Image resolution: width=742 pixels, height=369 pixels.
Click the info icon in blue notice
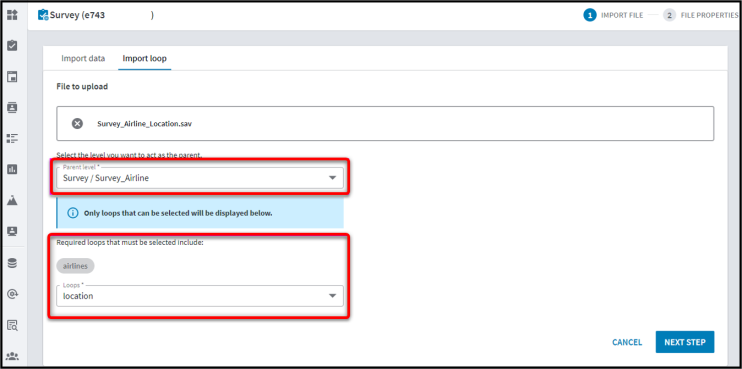click(72, 213)
